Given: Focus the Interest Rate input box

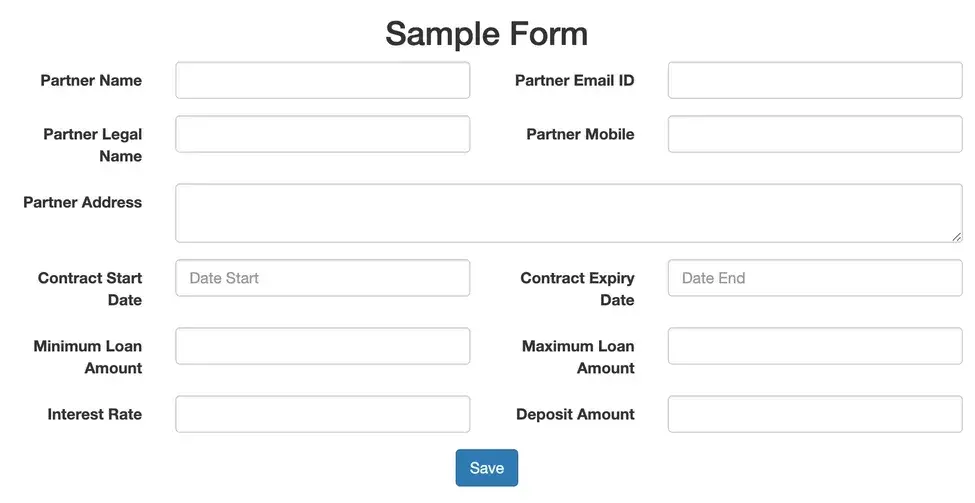Looking at the screenshot, I should pos(322,414).
